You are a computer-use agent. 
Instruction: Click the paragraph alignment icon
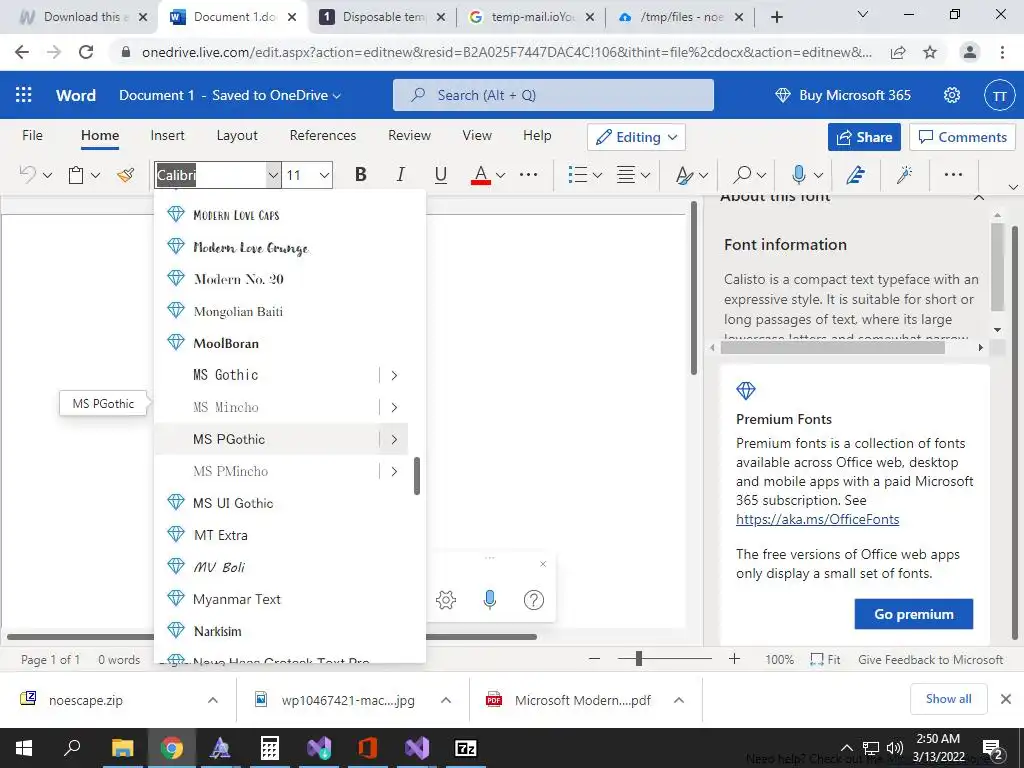click(x=626, y=174)
